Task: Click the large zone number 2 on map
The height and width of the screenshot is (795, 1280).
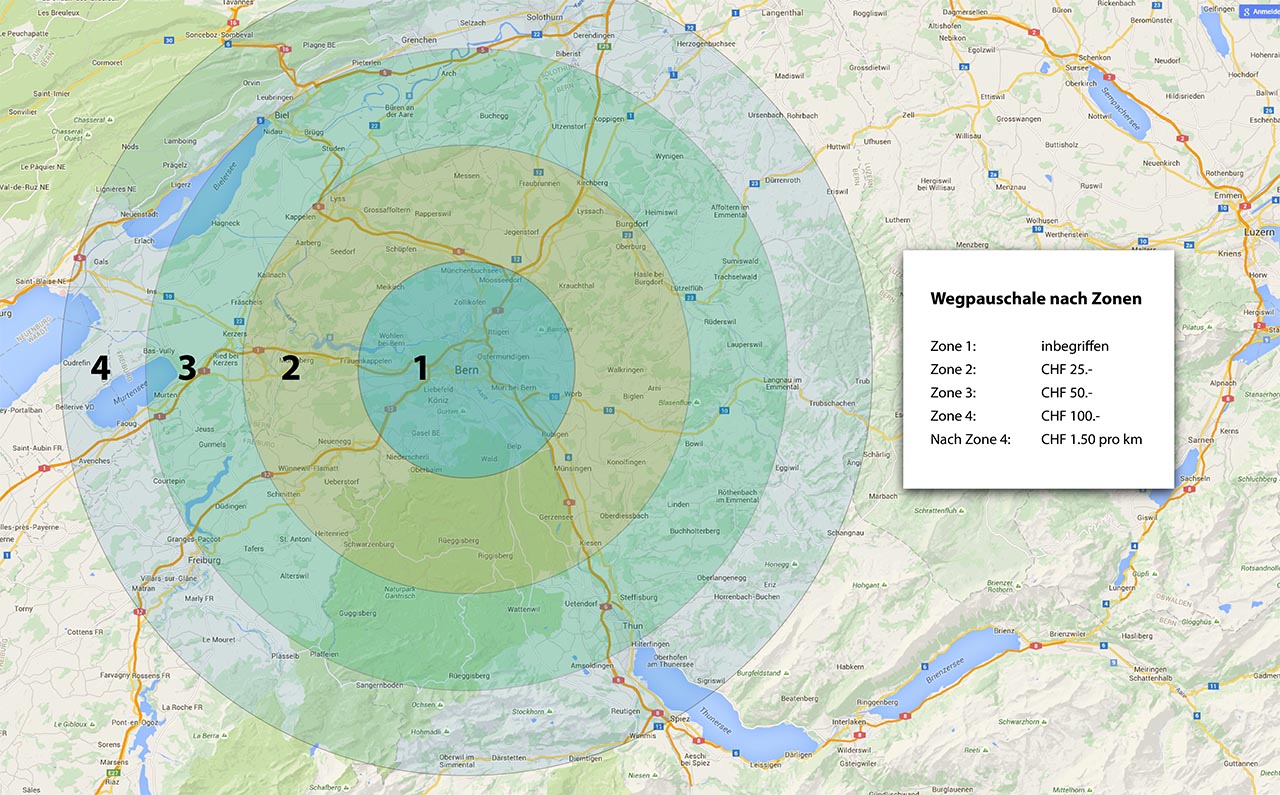Action: 290,368
